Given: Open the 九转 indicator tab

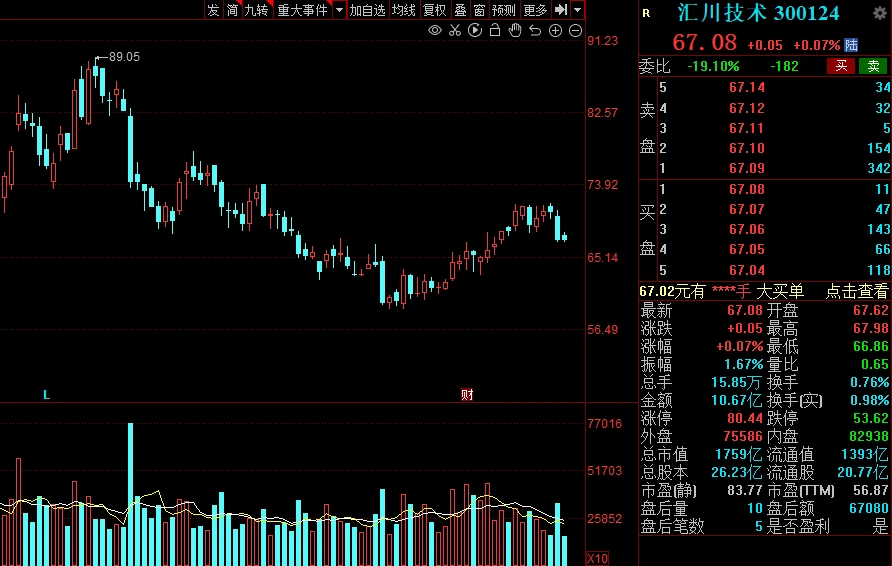Looking at the screenshot, I should click(x=257, y=10).
